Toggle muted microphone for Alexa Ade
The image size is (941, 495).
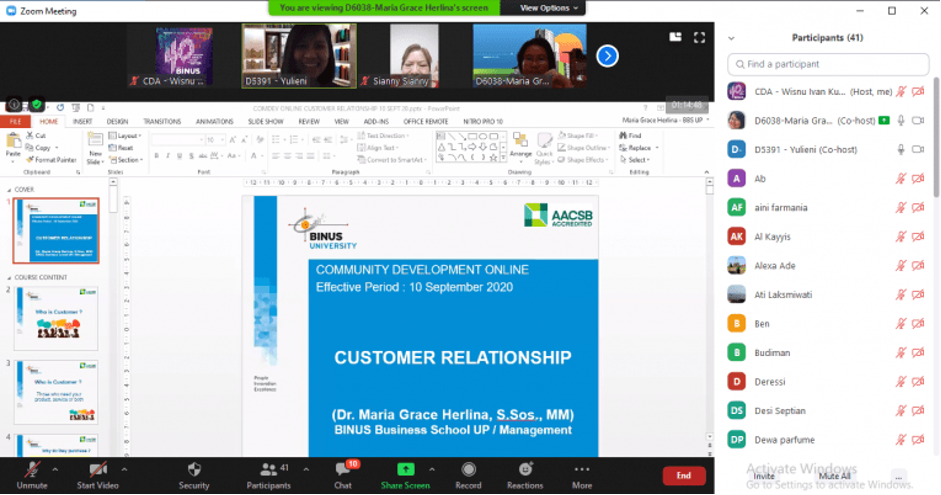(901, 265)
